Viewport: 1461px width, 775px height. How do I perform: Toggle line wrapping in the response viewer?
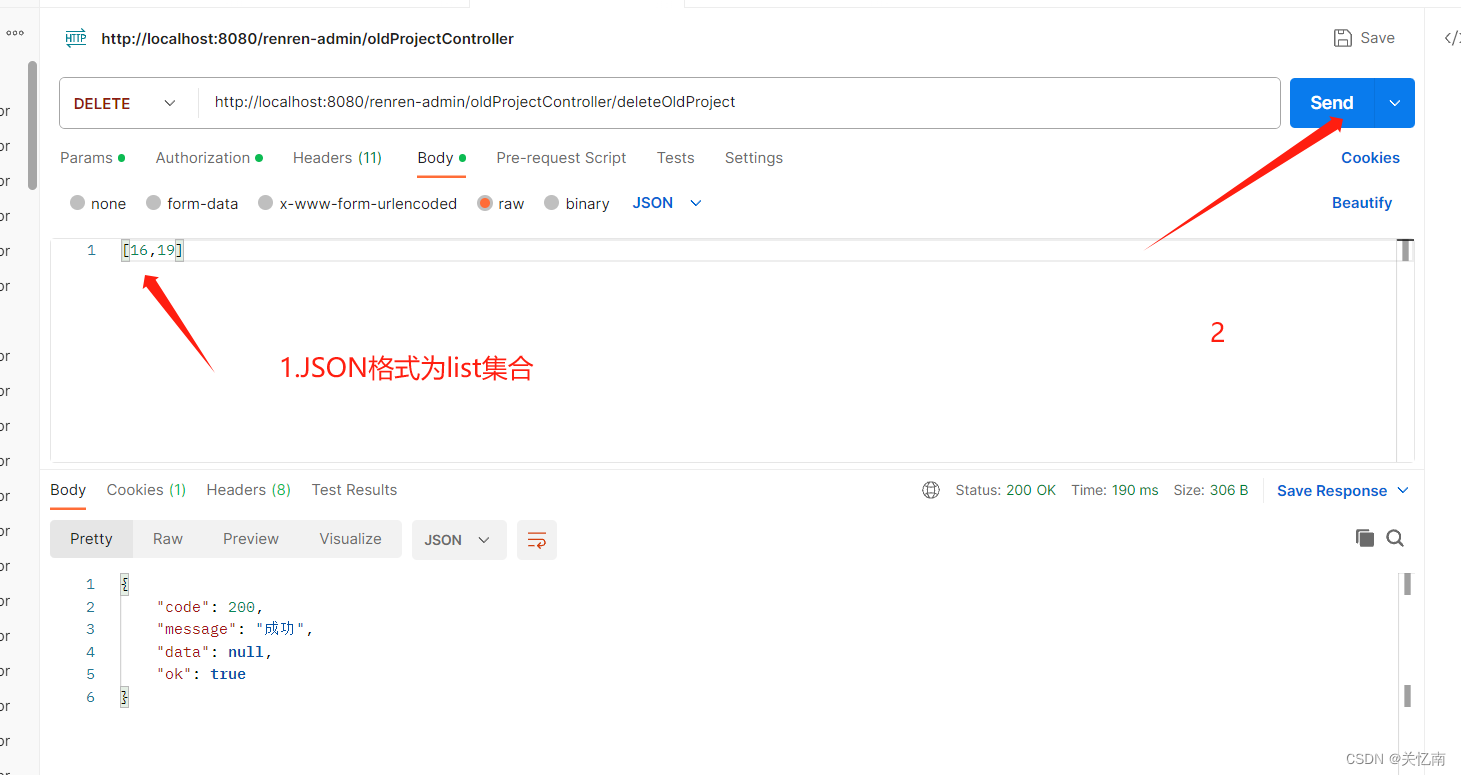pos(537,540)
